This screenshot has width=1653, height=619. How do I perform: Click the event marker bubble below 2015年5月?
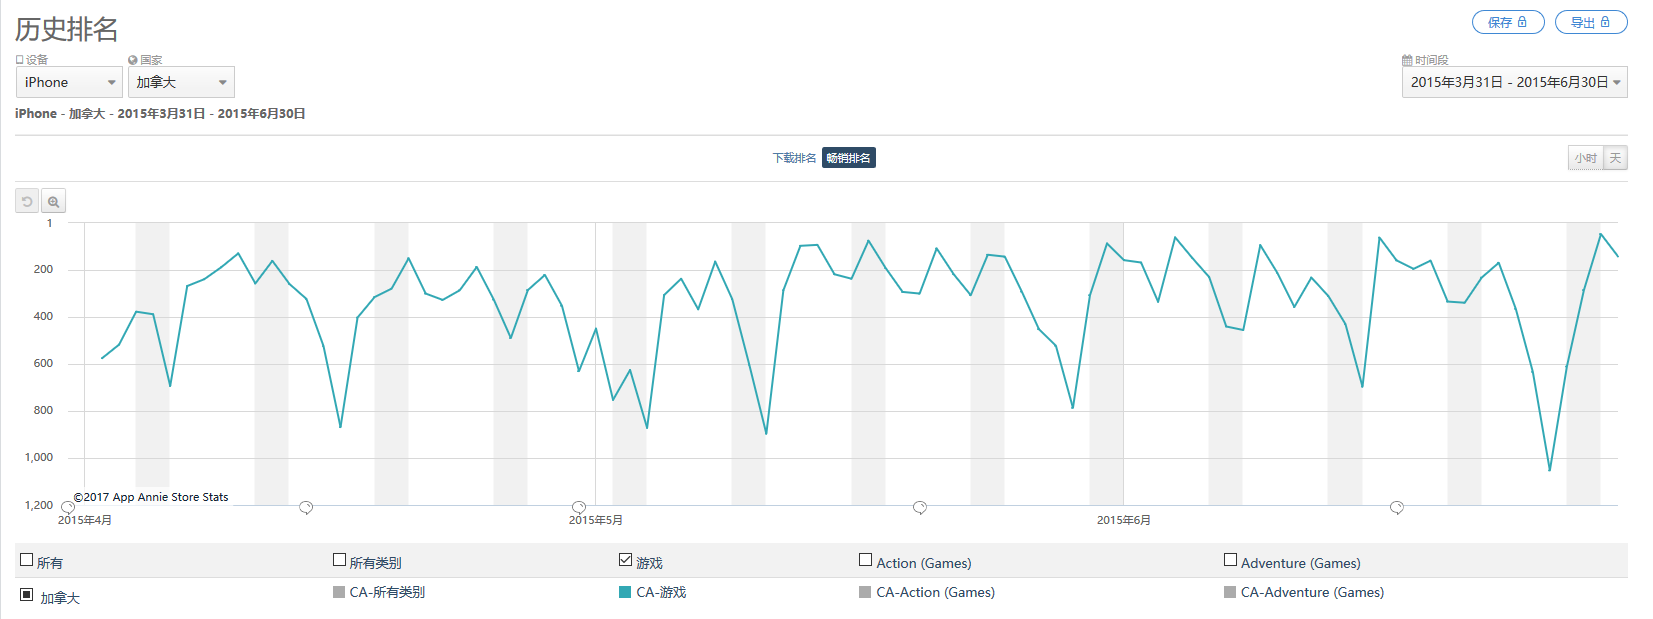pyautogui.click(x=578, y=508)
